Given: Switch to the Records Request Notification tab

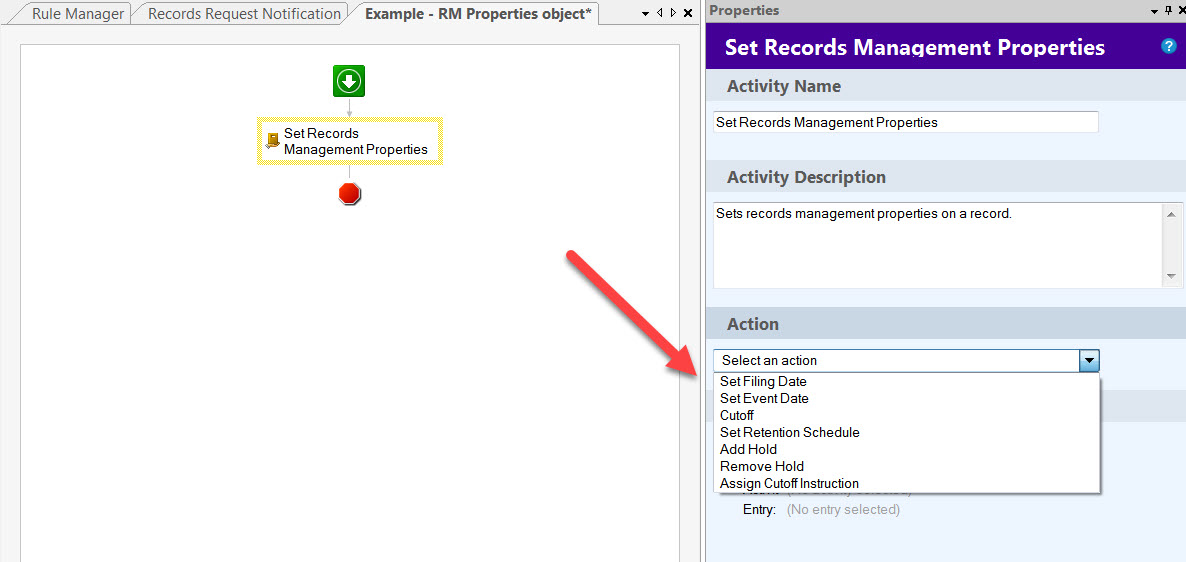Looking at the screenshot, I should point(244,14).
